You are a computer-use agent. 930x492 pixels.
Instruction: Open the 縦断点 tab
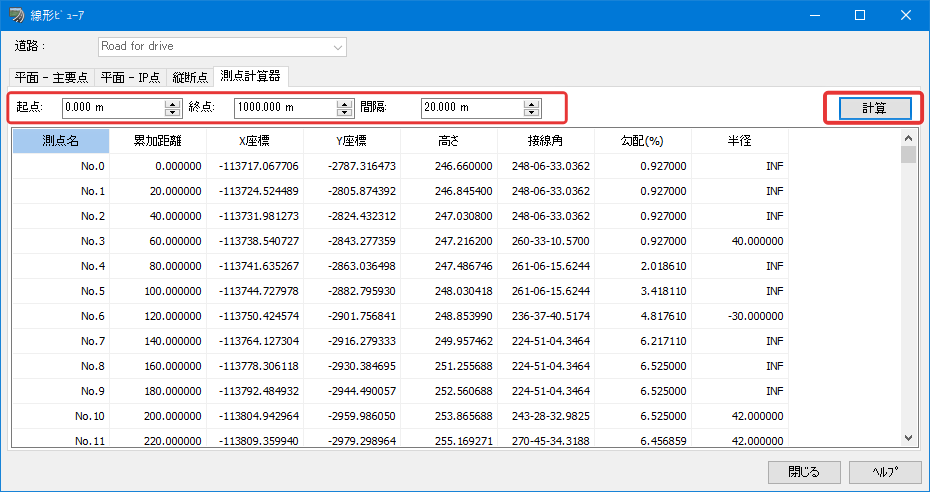[190, 77]
